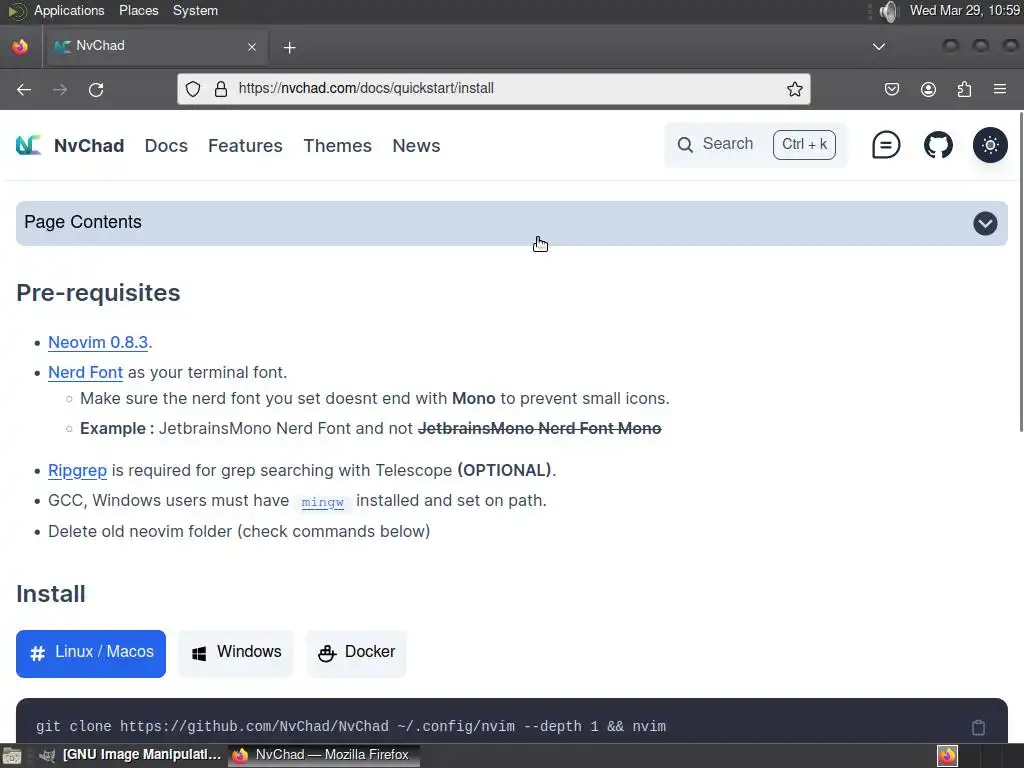Click the Firefox icon in bottom-right tray

click(947, 756)
